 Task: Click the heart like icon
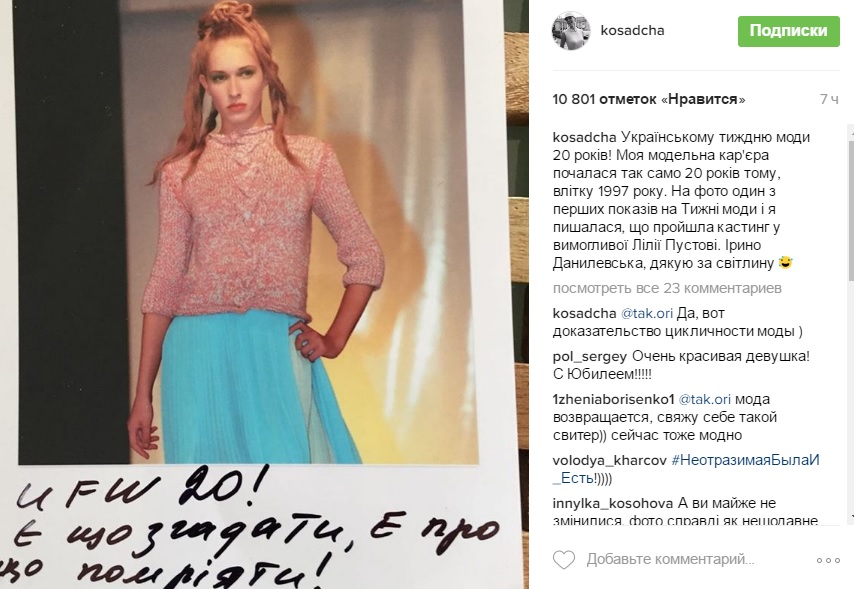564,560
